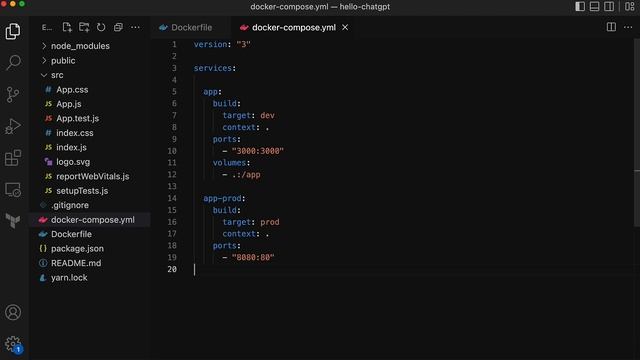Toggle the secondary side bar layout icon
Viewport: 640px width, 360px height.
click(x=609, y=7)
